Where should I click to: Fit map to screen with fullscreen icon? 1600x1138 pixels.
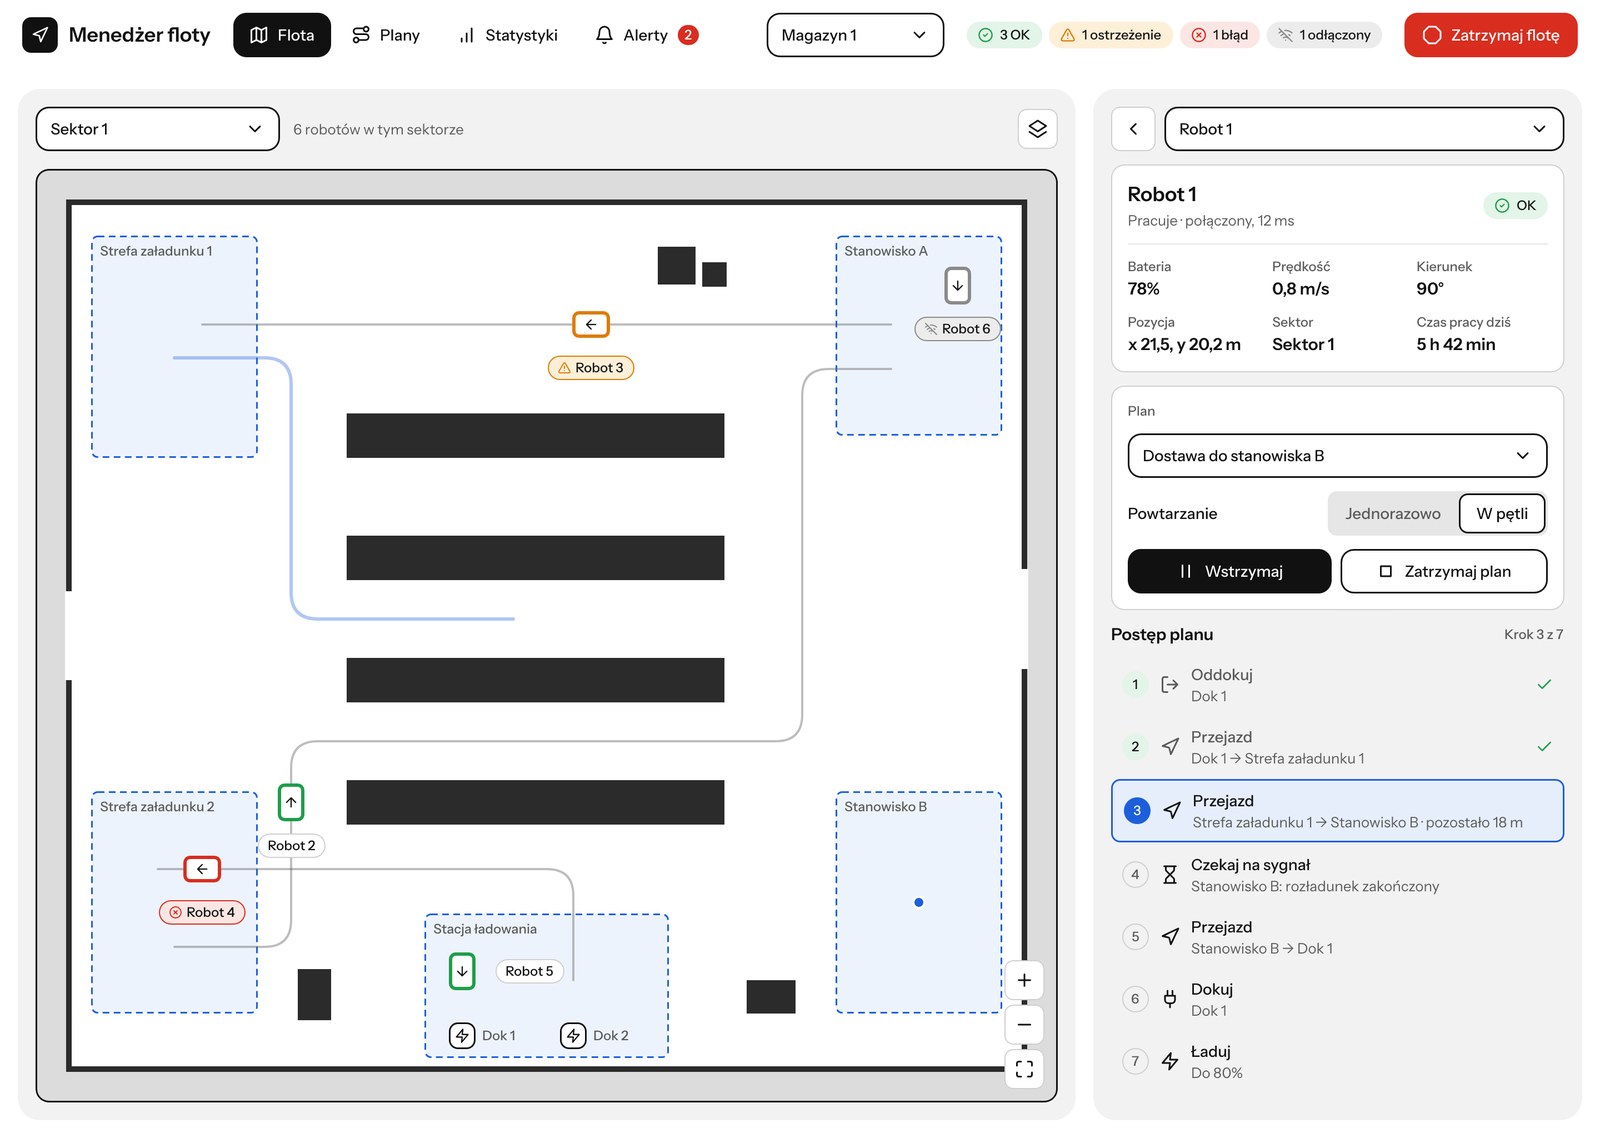tap(1024, 1069)
